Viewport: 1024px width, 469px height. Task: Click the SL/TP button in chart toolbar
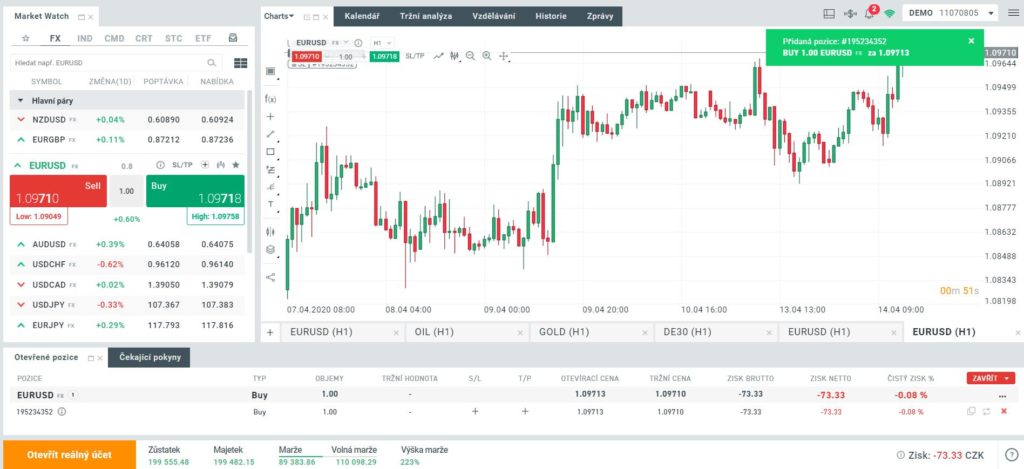[x=415, y=56]
